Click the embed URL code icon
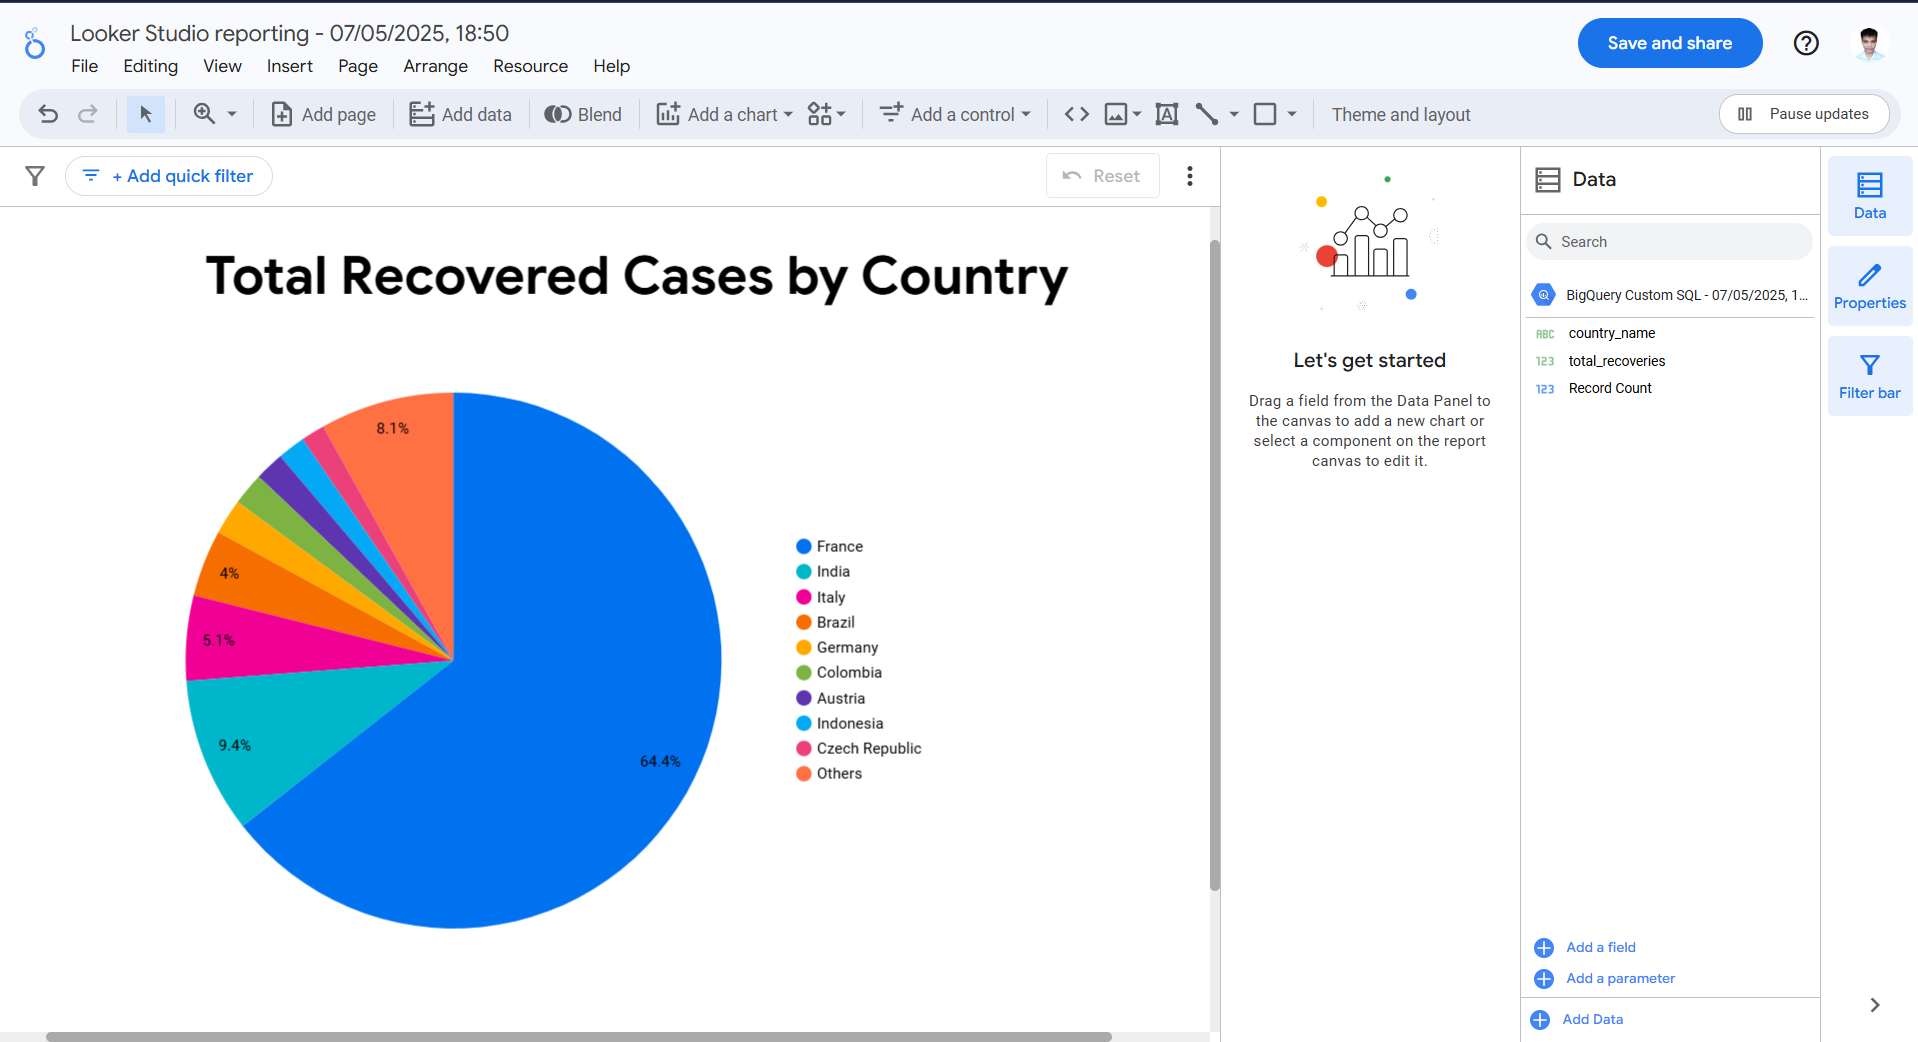The width and height of the screenshot is (1918, 1042). [x=1076, y=114]
